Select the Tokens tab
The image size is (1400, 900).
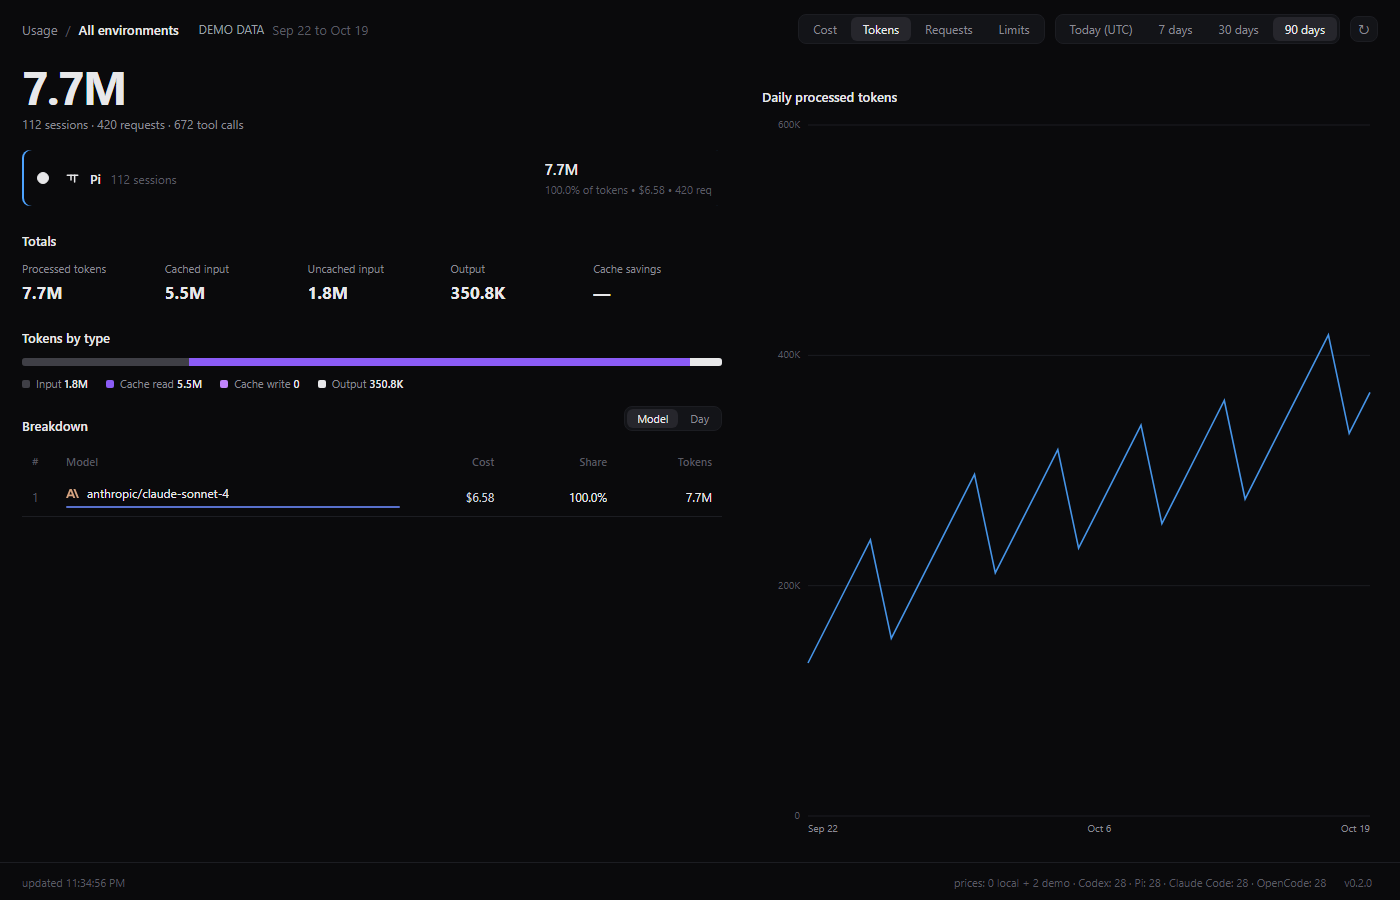pyautogui.click(x=881, y=30)
